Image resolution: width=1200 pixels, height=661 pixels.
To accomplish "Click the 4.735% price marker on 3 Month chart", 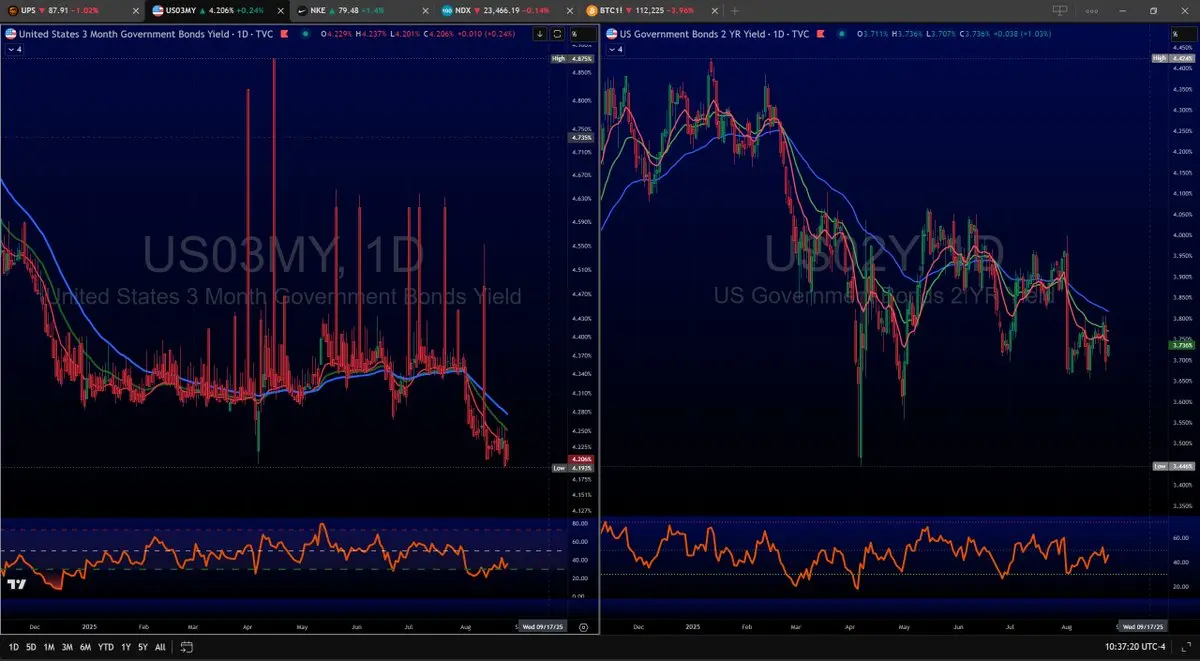I will click(582, 137).
